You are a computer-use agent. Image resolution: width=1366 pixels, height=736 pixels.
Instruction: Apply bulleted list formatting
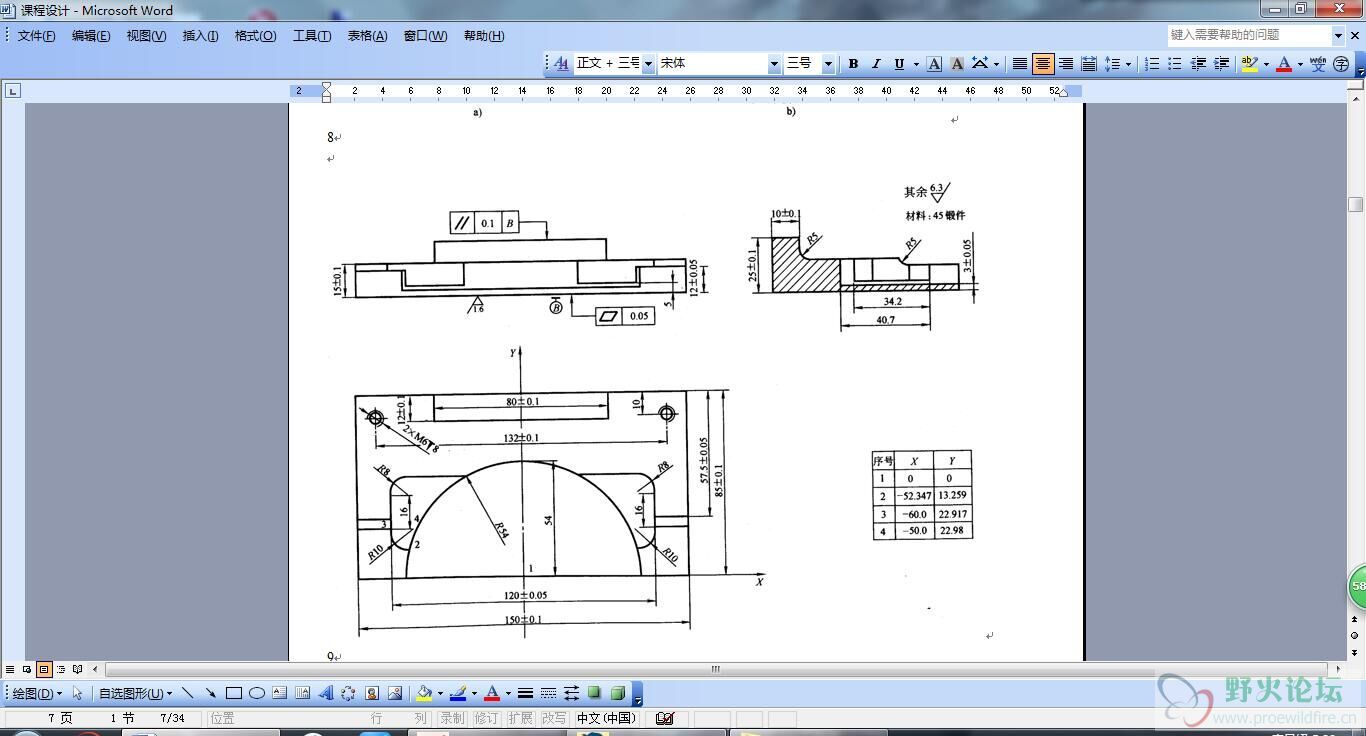click(1175, 63)
